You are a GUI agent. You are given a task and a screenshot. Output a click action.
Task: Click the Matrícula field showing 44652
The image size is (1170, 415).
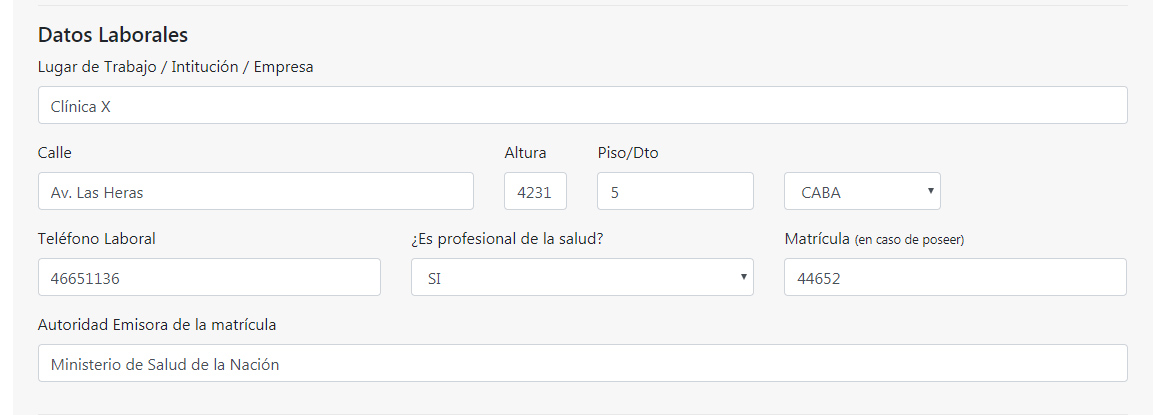click(x=955, y=277)
